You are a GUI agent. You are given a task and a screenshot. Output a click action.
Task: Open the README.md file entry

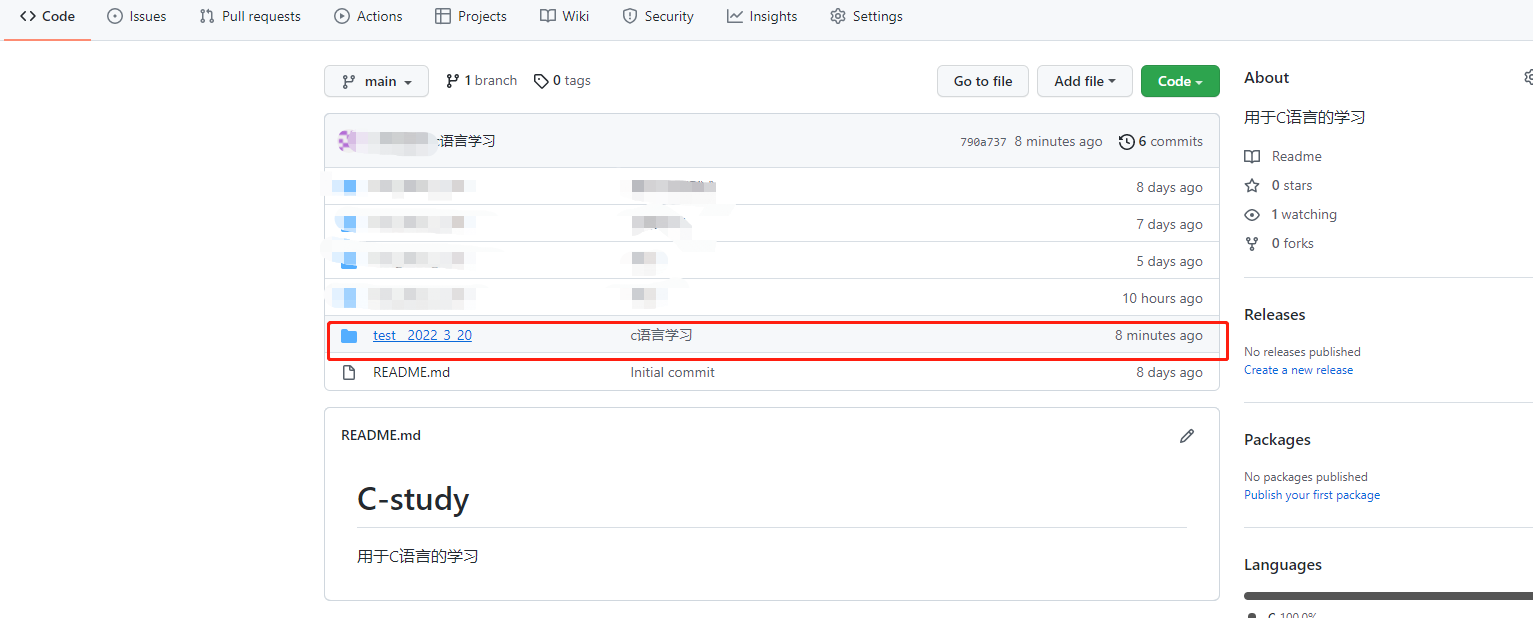pyautogui.click(x=410, y=371)
